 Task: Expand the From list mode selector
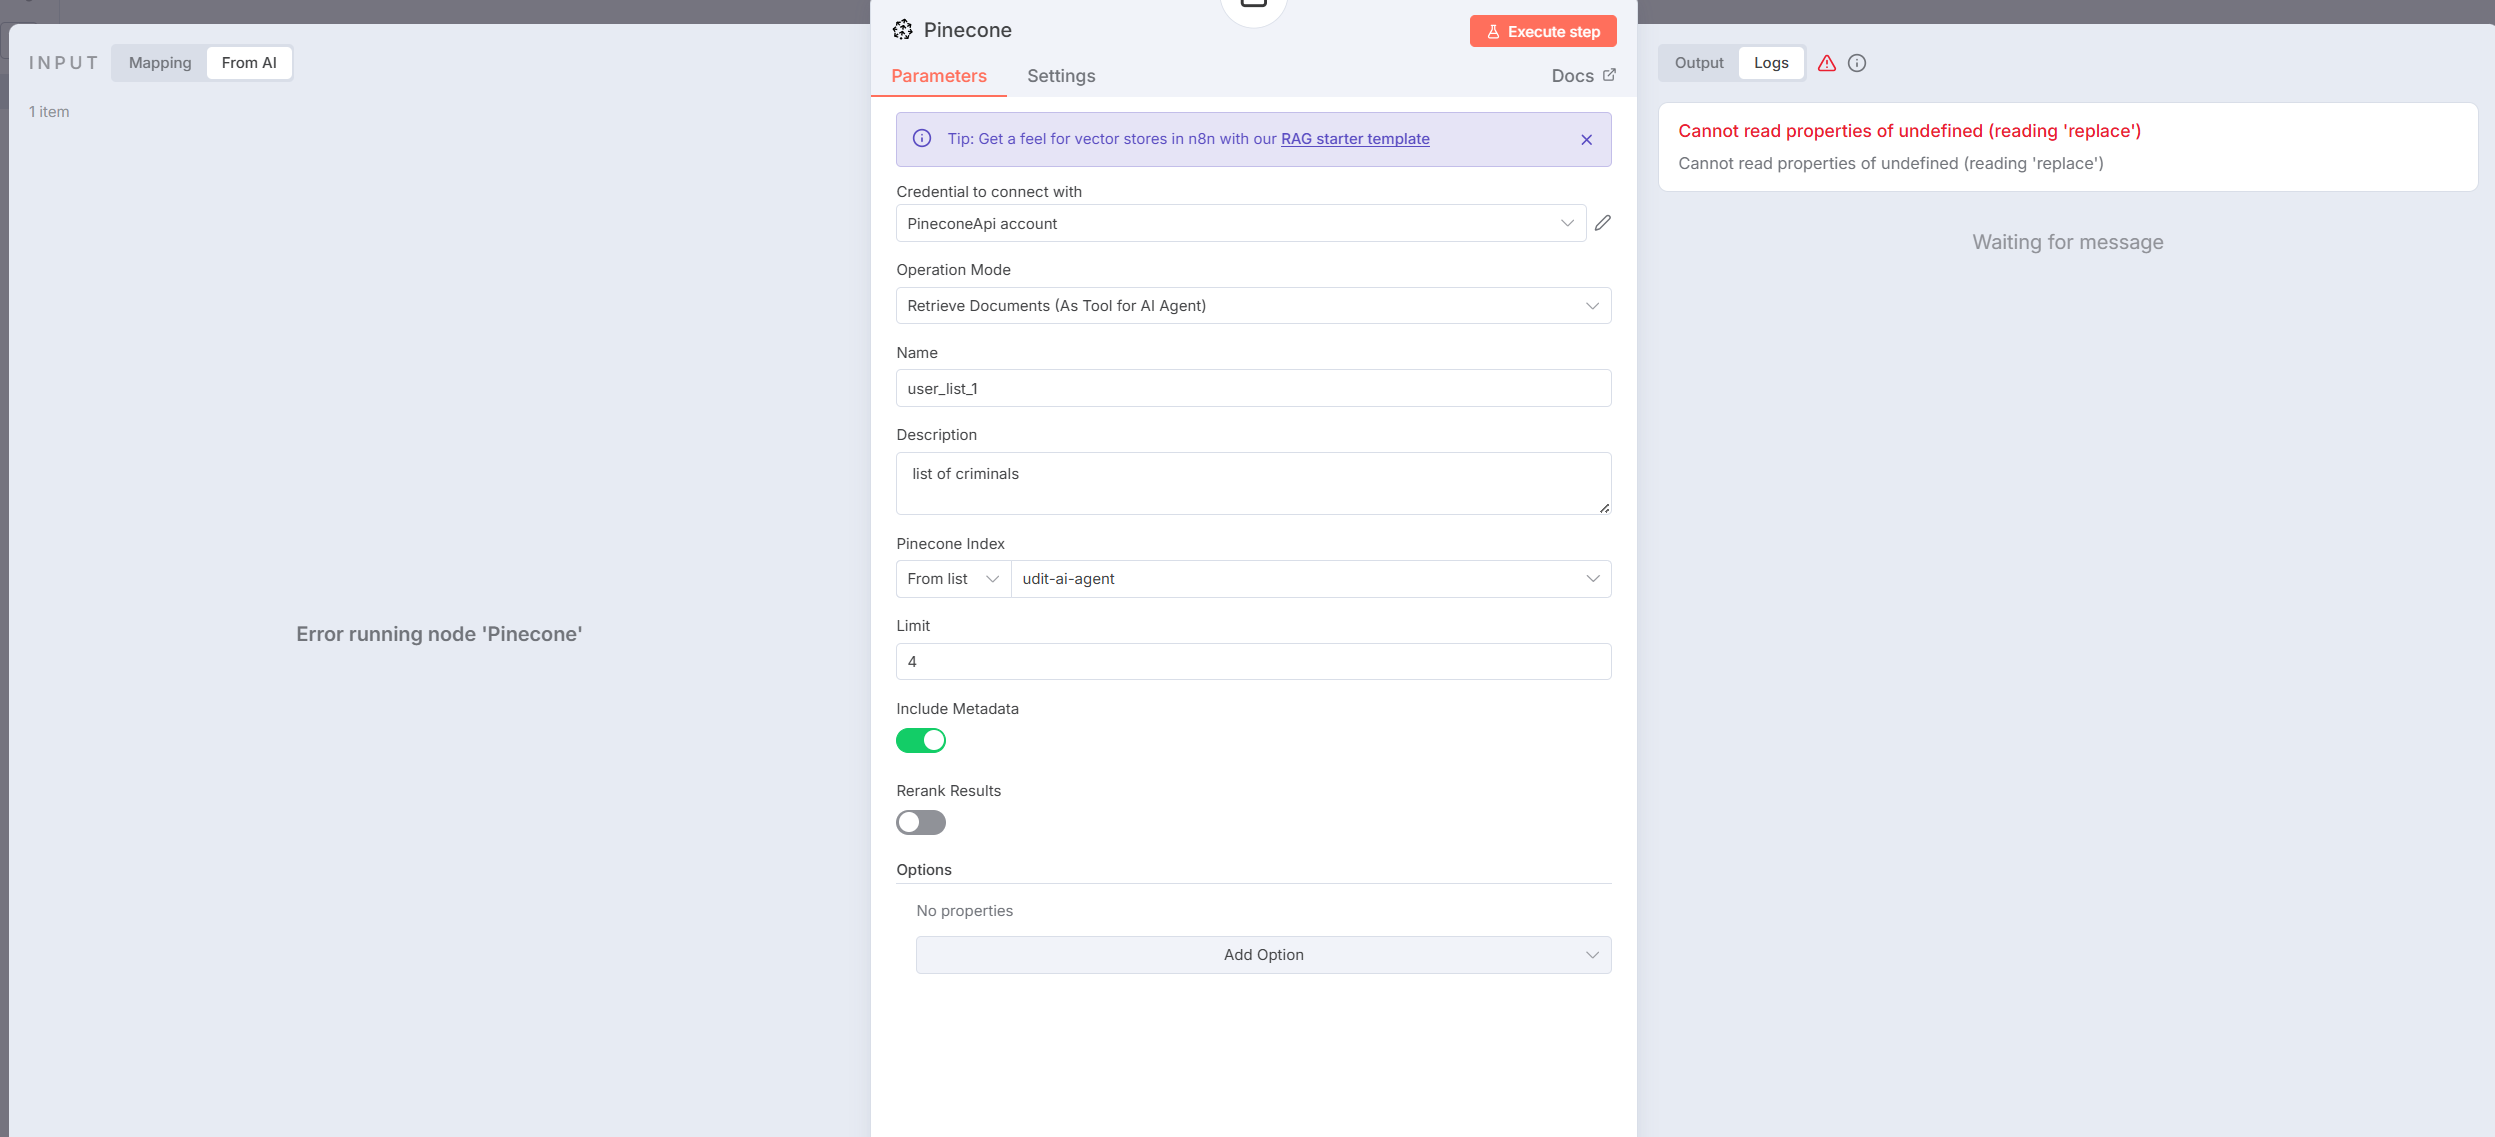coord(952,579)
